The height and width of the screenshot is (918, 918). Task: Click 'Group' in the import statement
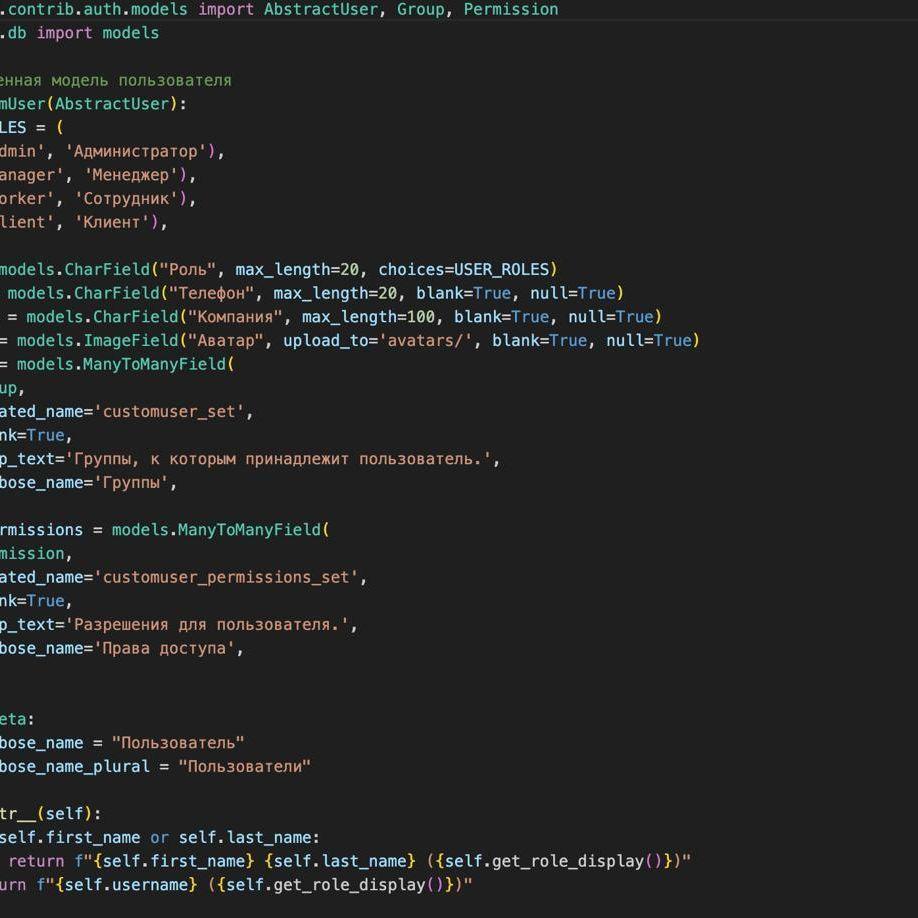click(420, 9)
